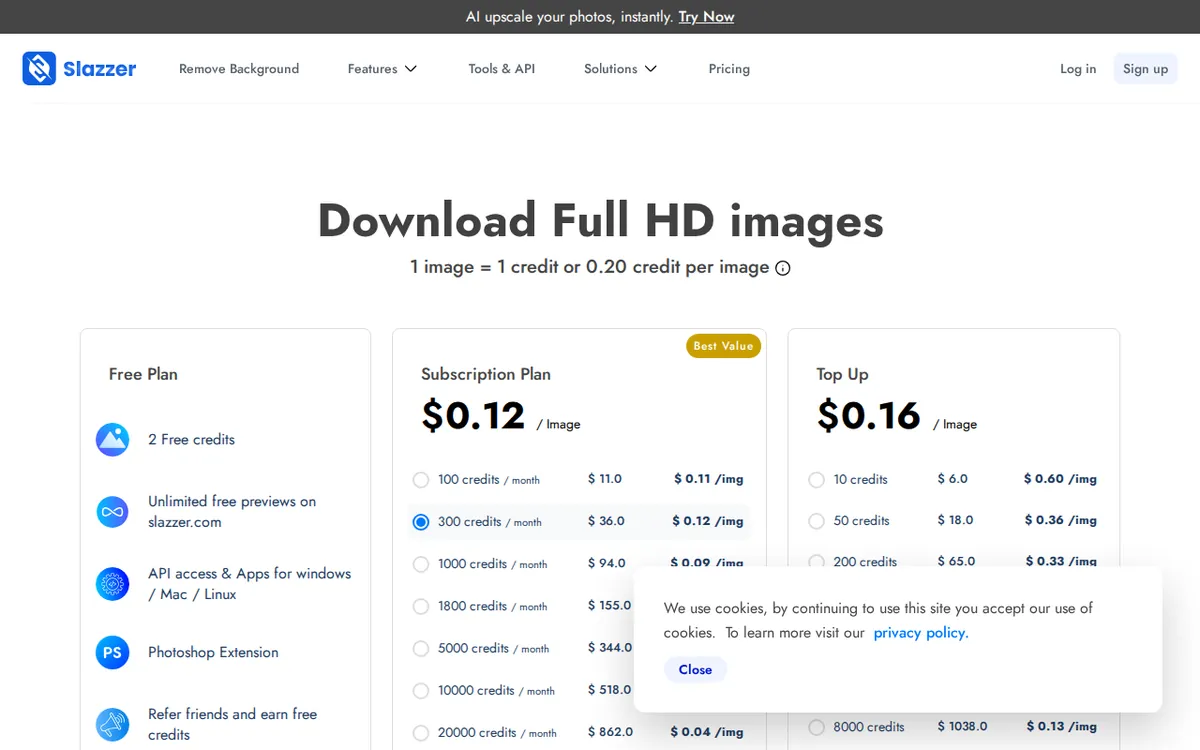Click the $ 1038.0 top up price
Image resolution: width=1200 pixels, height=750 pixels.
pyautogui.click(x=962, y=726)
